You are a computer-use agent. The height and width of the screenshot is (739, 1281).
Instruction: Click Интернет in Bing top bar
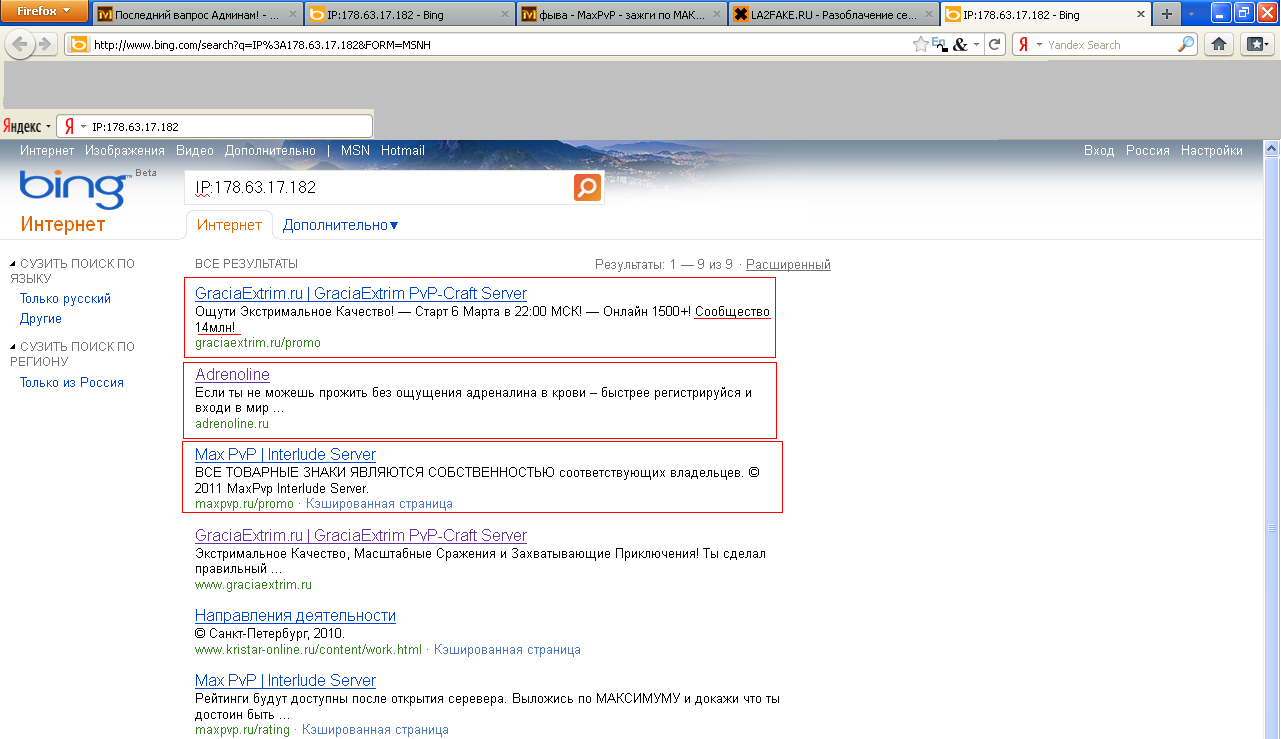(47, 151)
